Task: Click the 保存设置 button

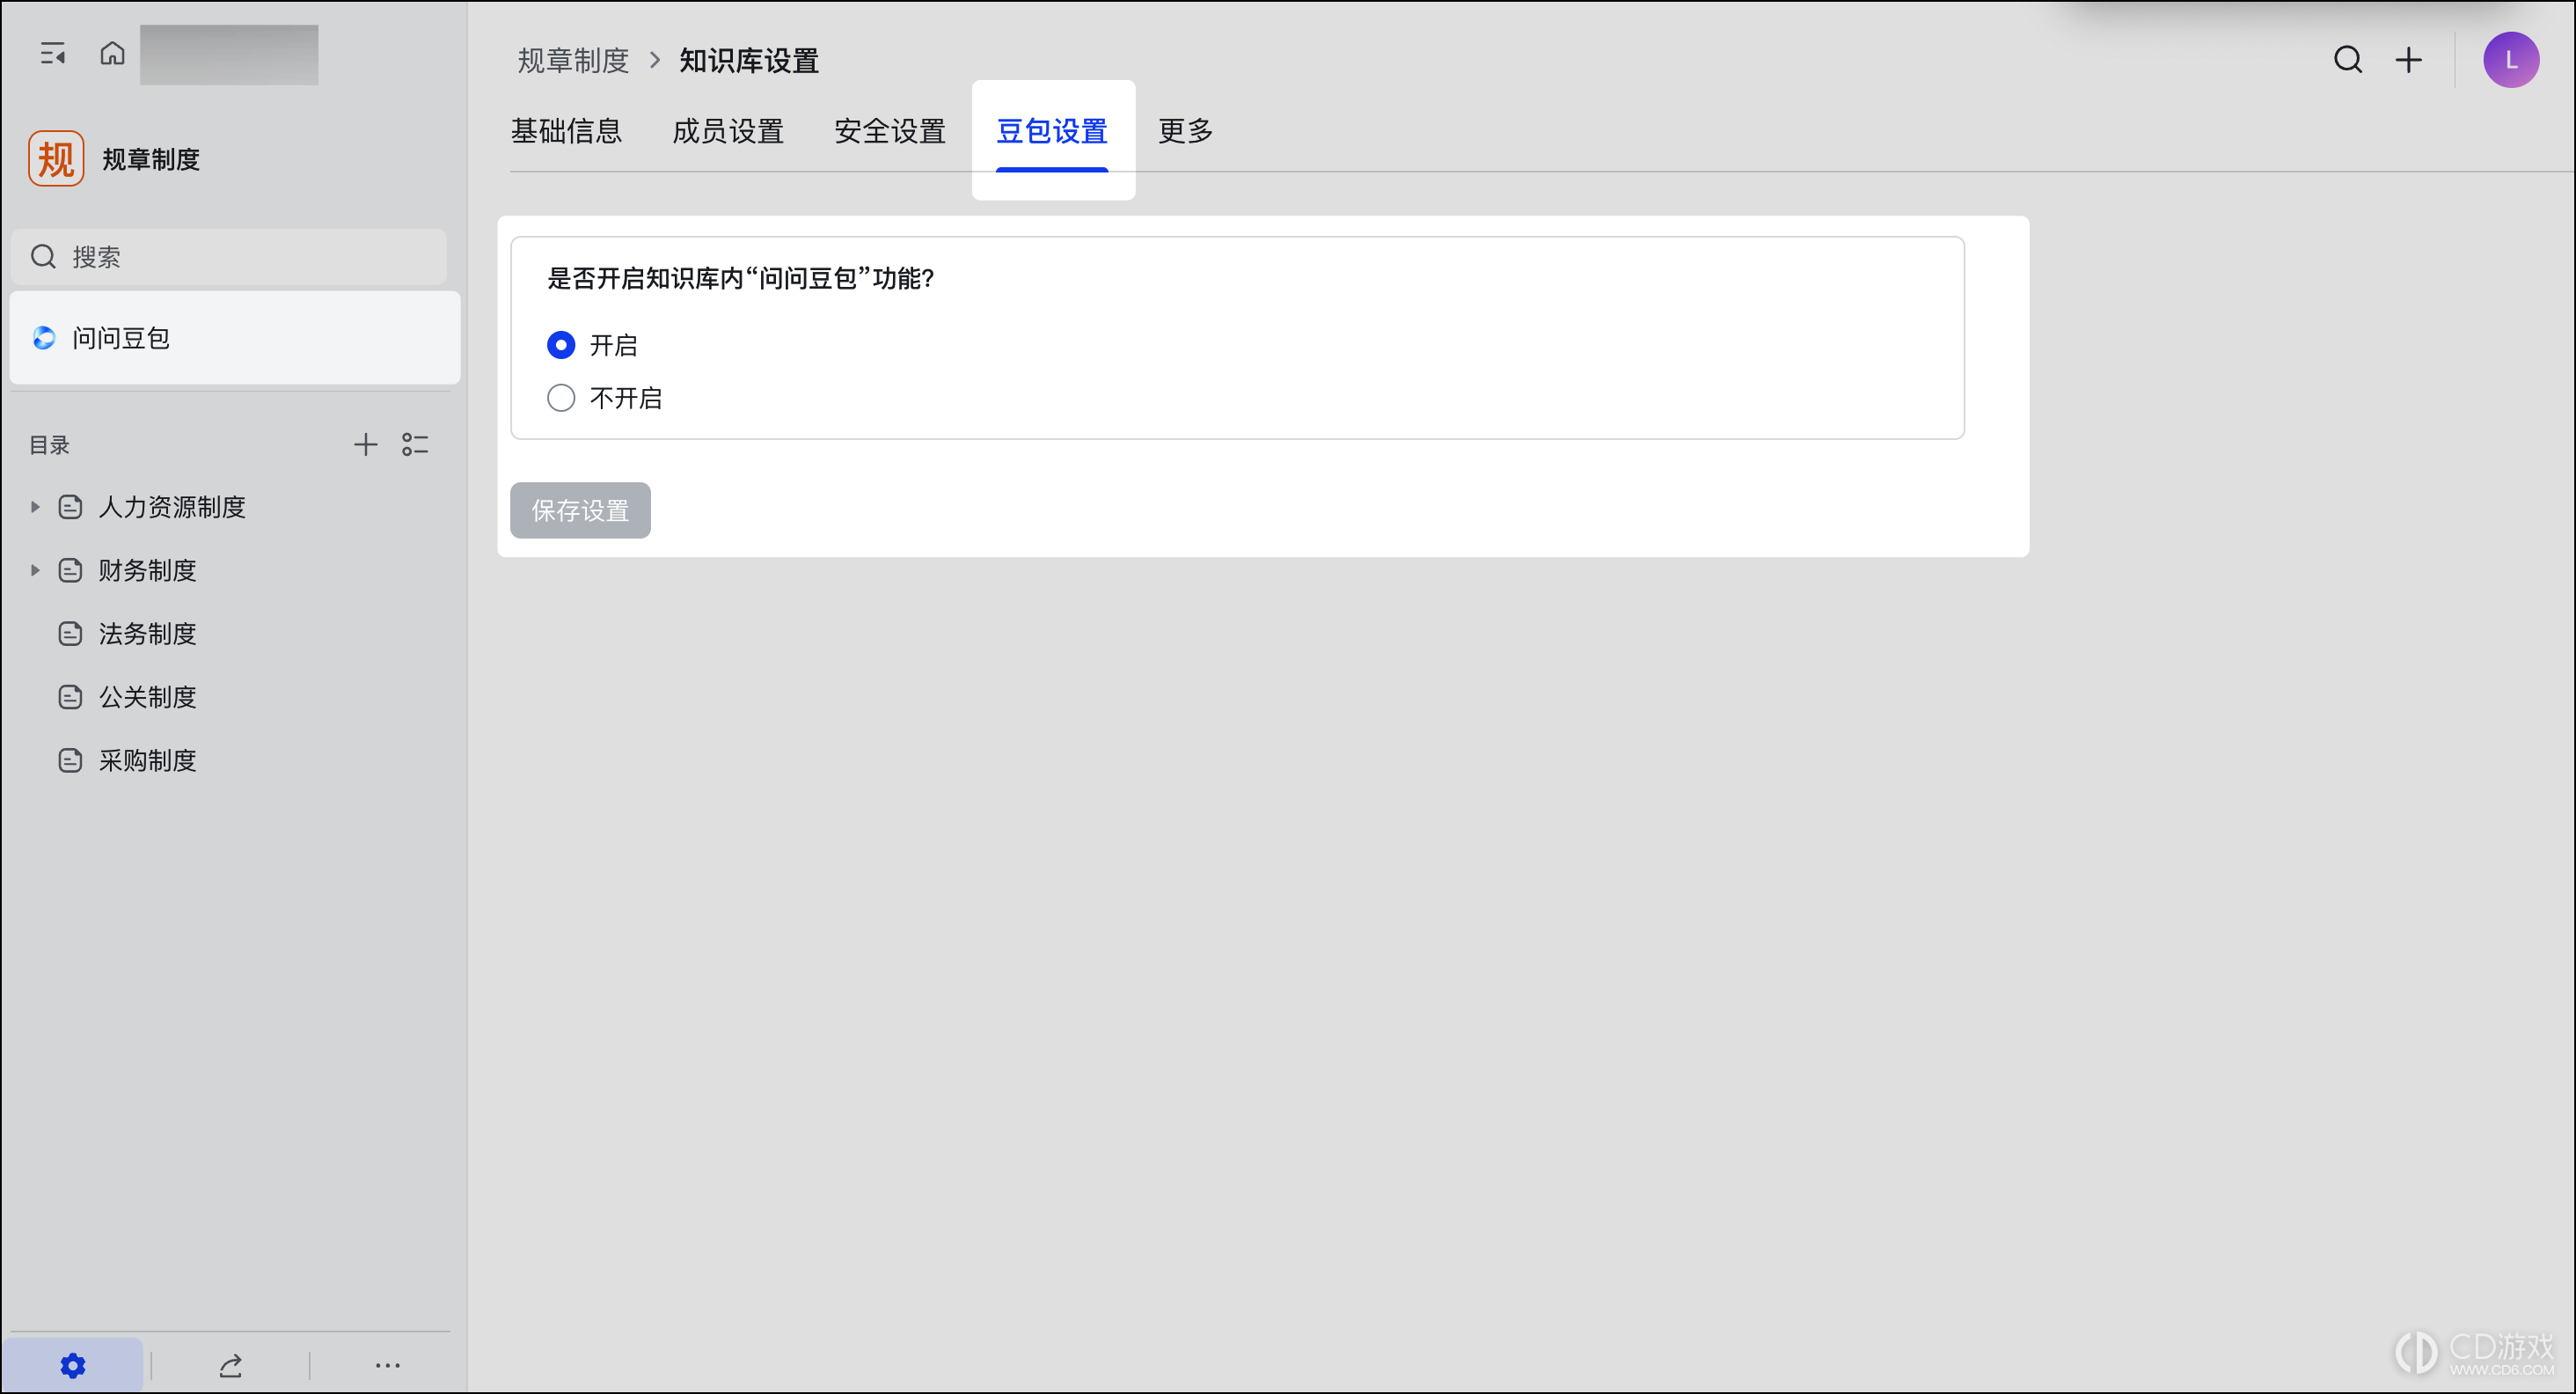Action: click(580, 510)
